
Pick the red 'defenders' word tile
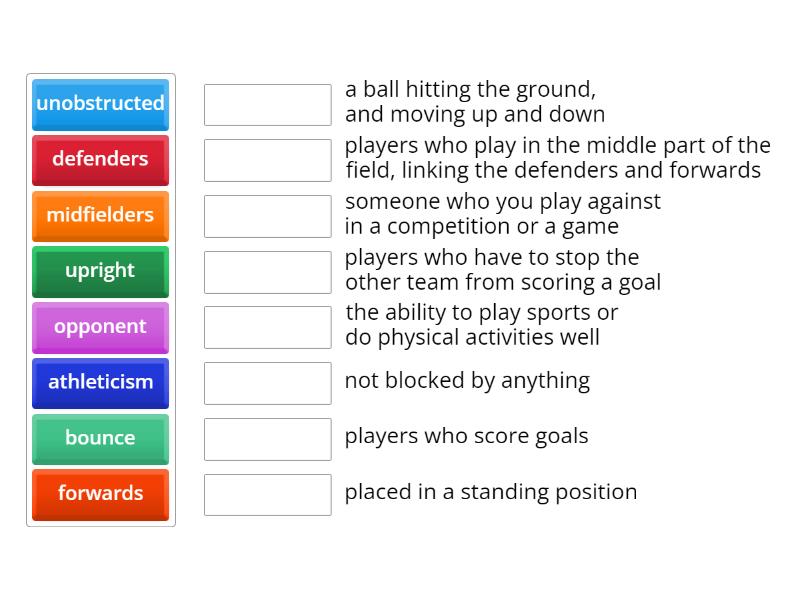[100, 160]
